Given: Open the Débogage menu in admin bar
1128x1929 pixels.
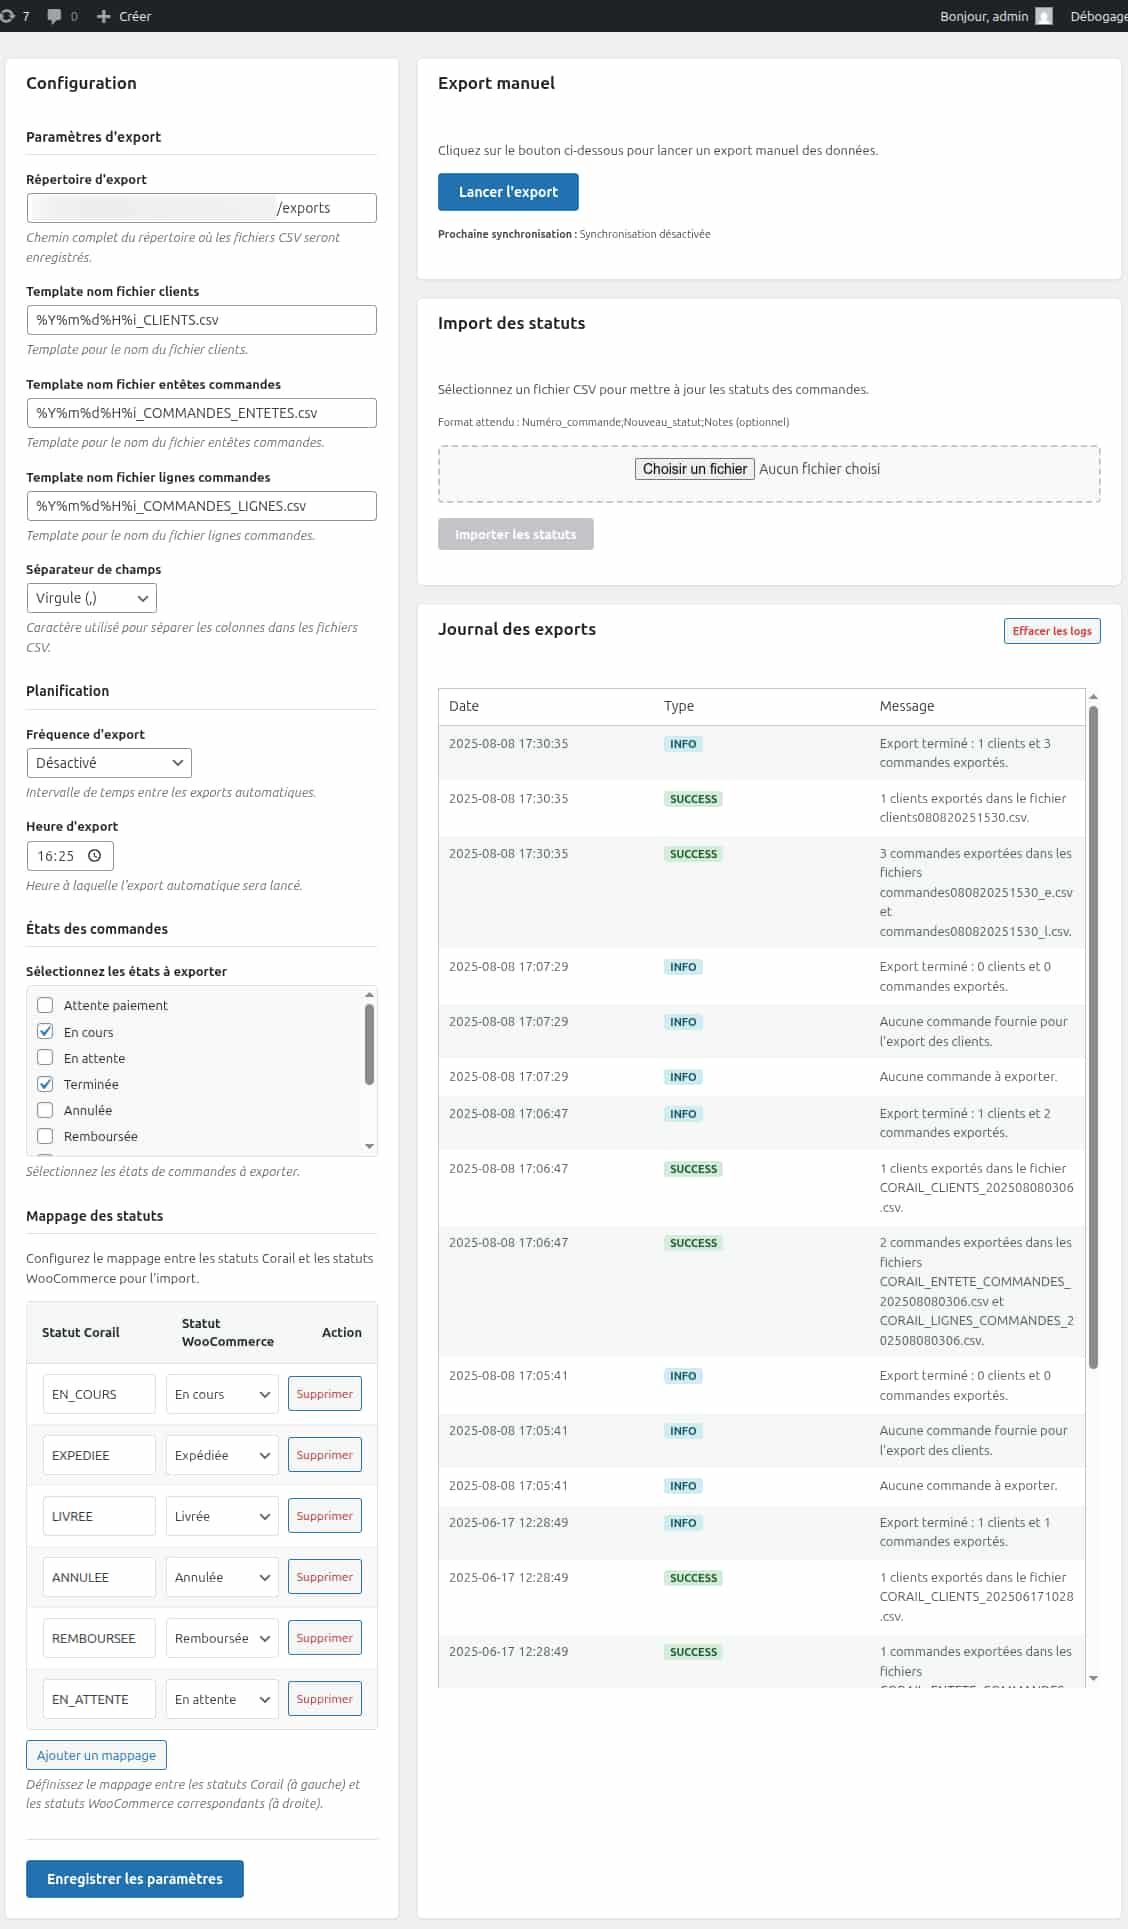Looking at the screenshot, I should click(1097, 16).
